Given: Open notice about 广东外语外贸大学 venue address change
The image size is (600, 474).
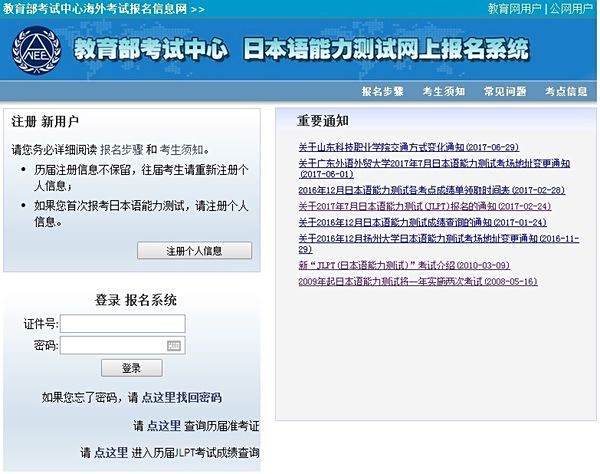Looking at the screenshot, I should click(x=434, y=169).
